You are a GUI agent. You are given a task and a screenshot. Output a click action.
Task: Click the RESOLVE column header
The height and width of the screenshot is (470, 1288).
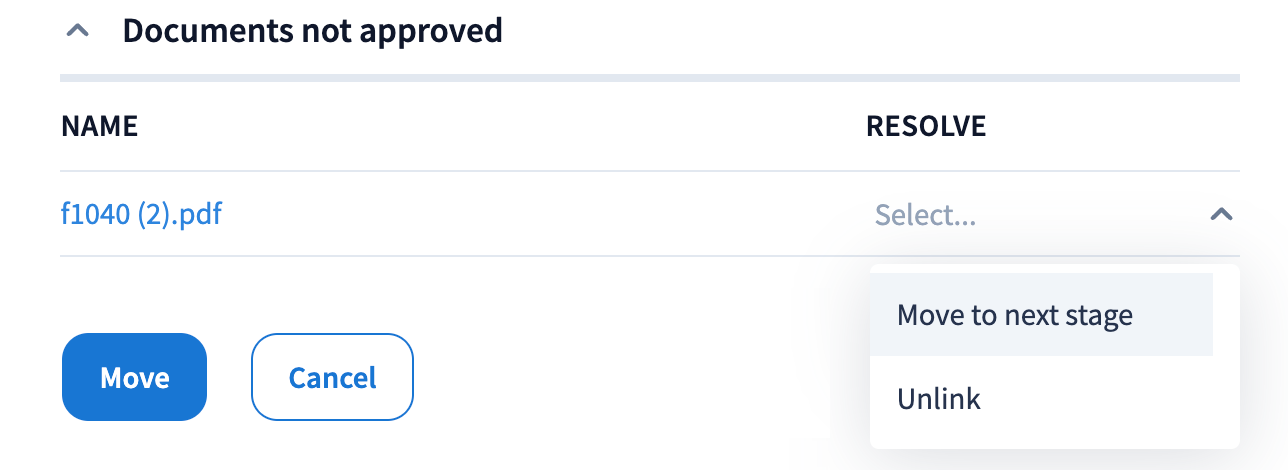tap(926, 126)
